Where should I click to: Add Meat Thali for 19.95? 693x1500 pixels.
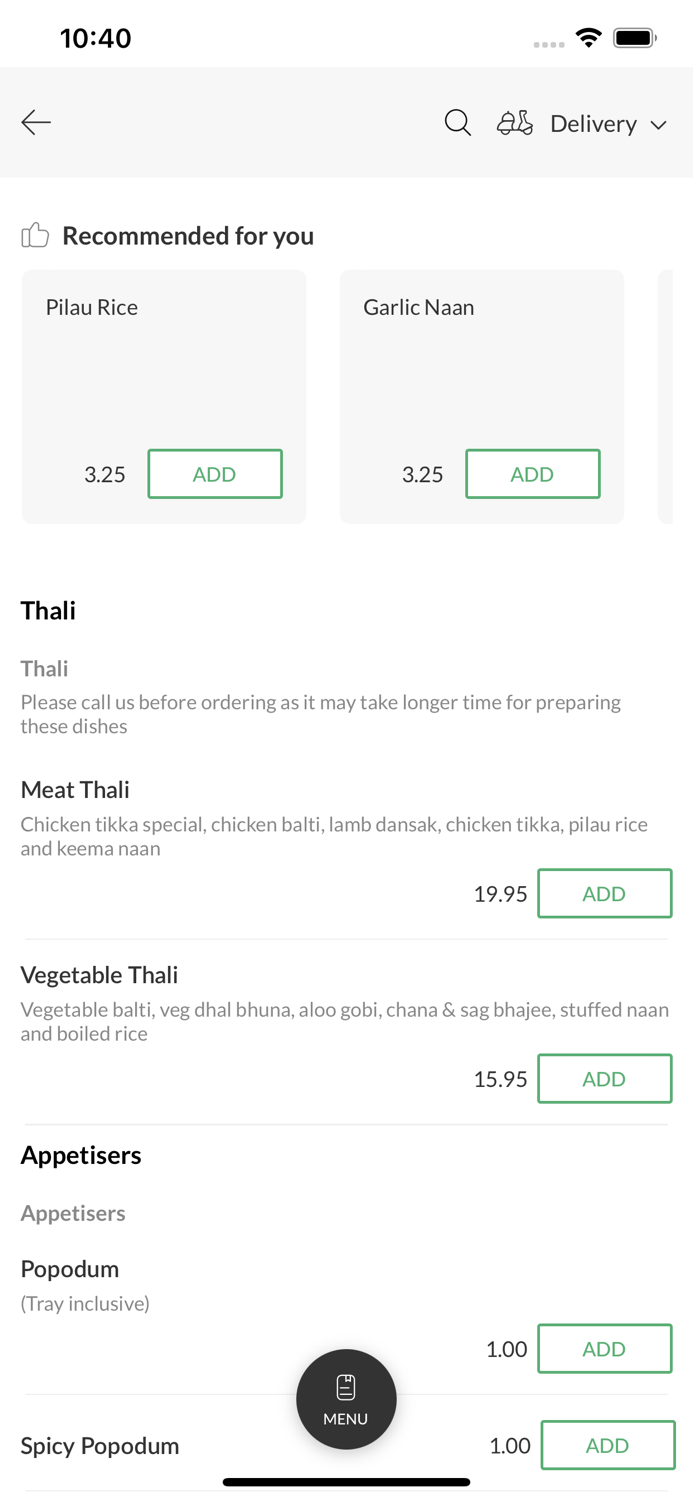click(x=605, y=893)
